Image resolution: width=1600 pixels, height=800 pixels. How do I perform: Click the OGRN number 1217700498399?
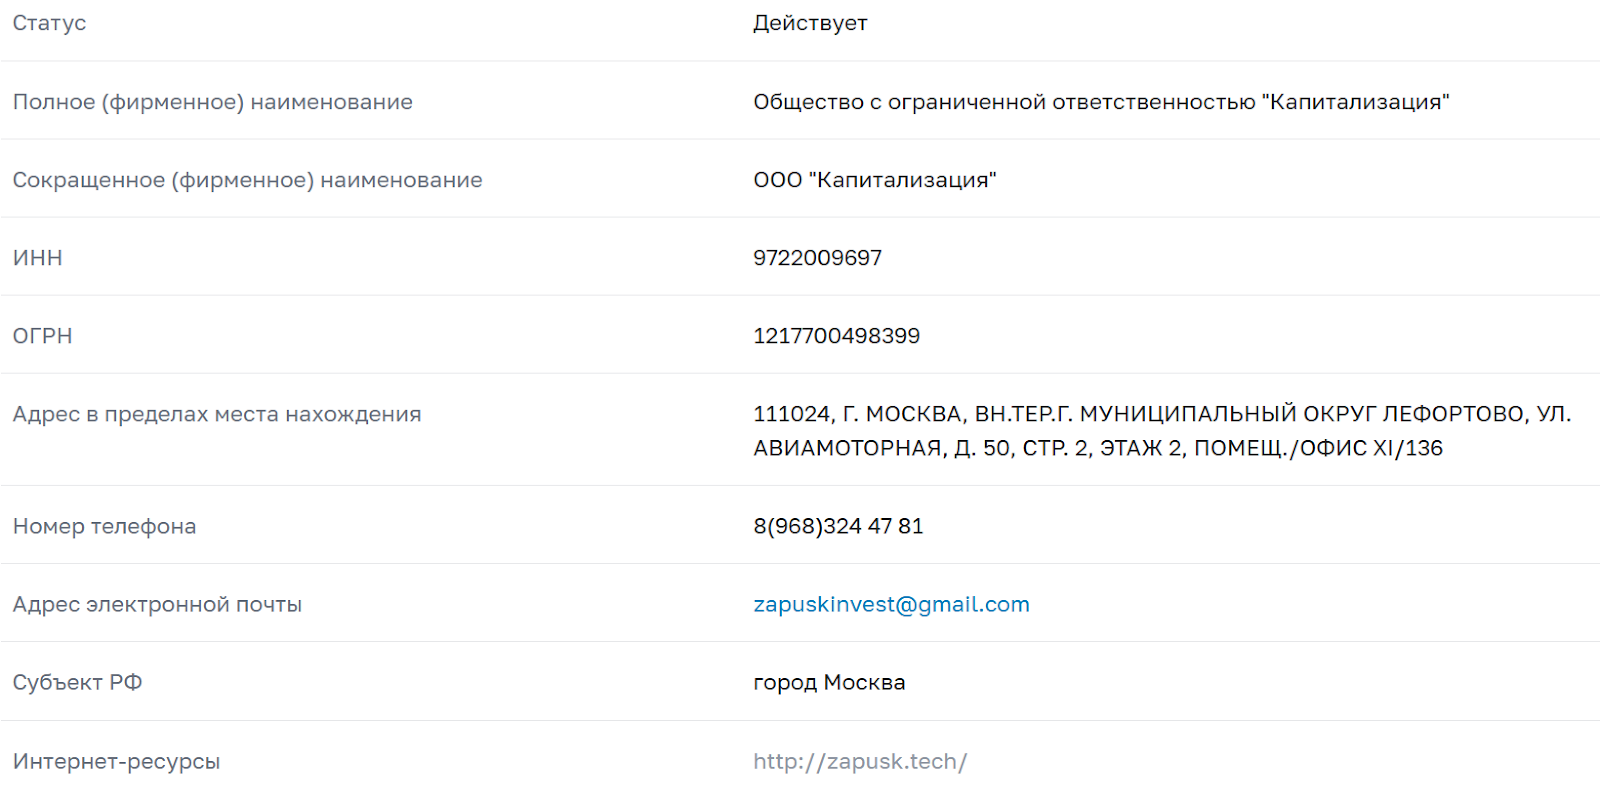(836, 336)
